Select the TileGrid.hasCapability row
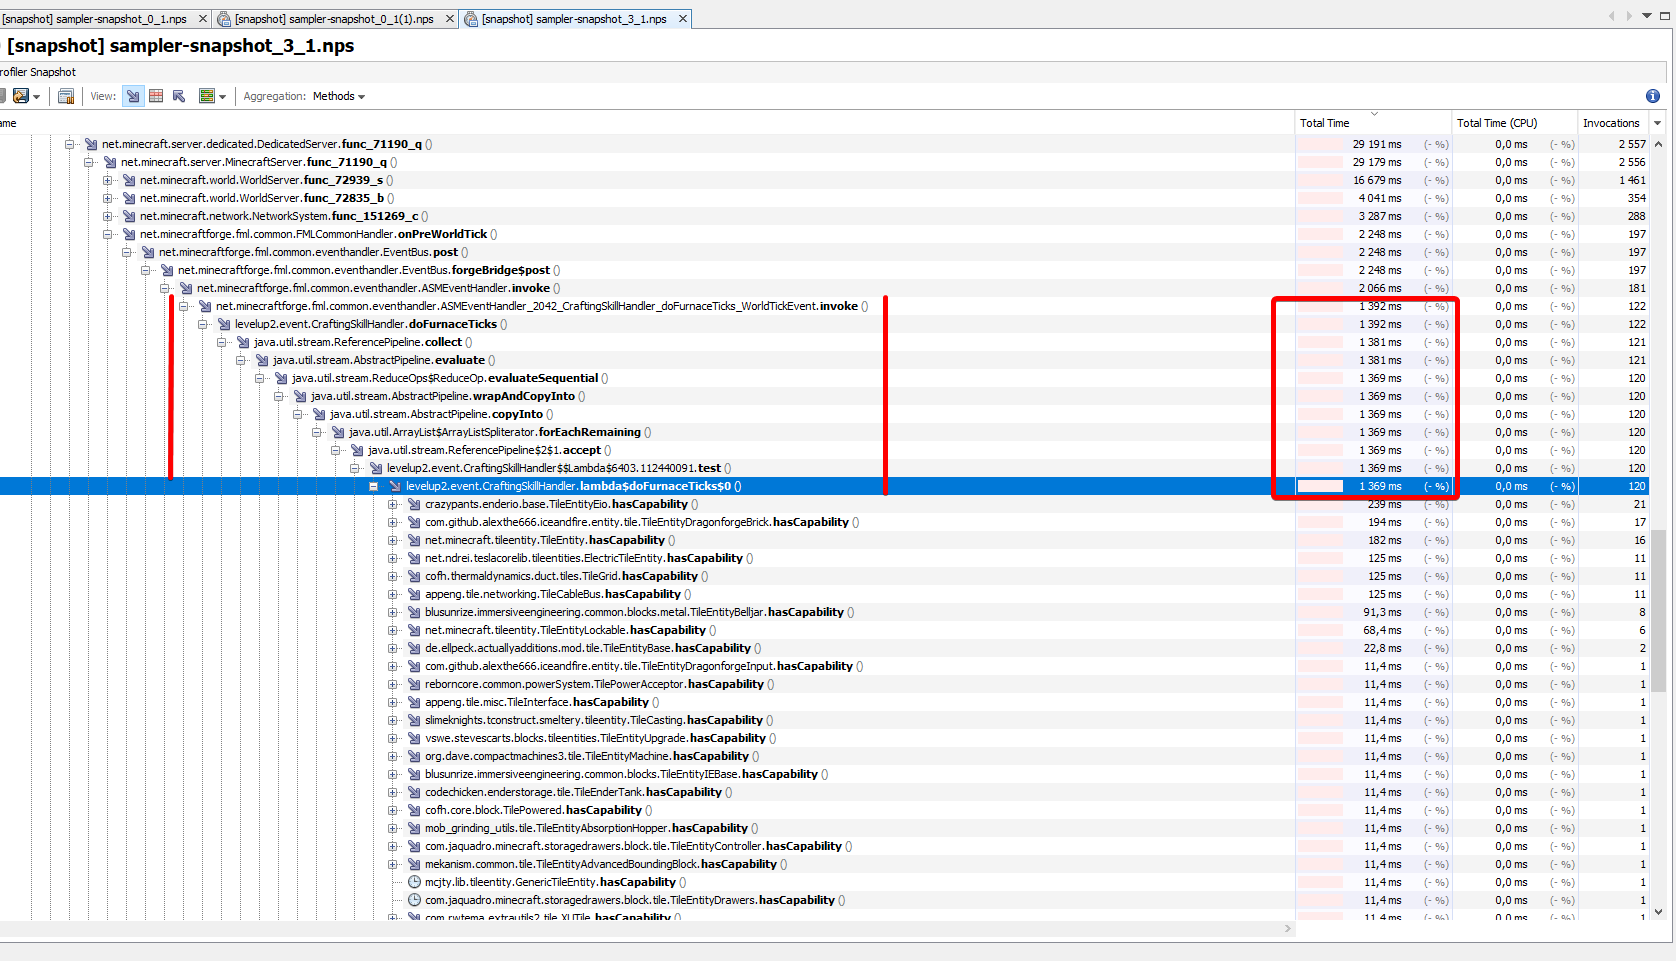1676x961 pixels. coord(824,576)
